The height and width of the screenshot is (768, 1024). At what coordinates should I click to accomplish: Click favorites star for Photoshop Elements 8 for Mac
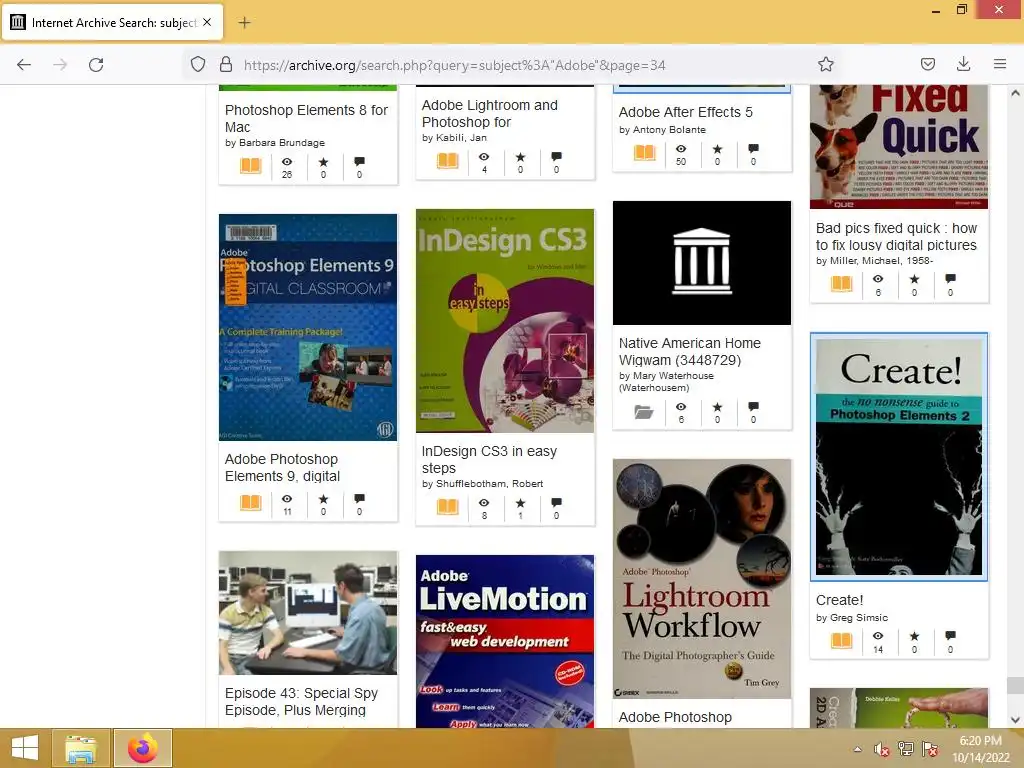[x=323, y=161]
